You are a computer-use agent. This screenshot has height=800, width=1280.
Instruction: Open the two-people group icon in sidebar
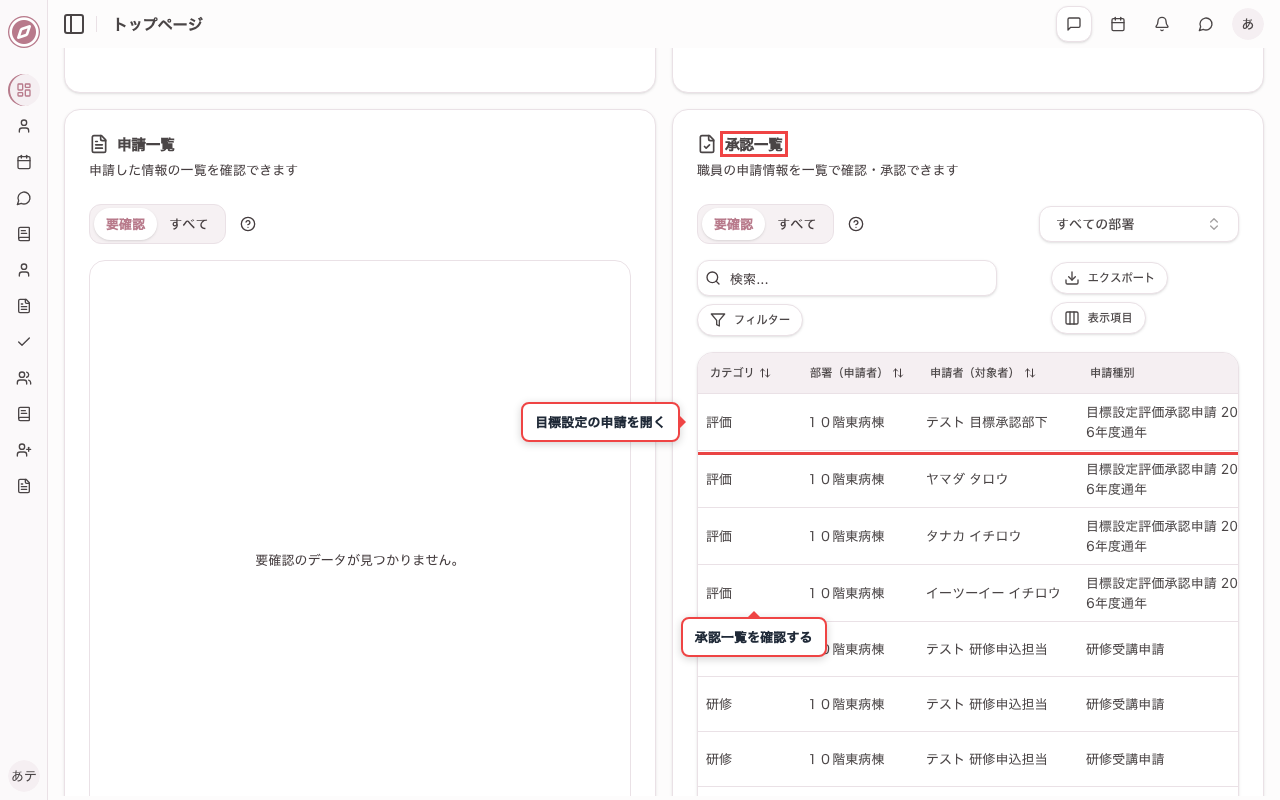(24, 378)
